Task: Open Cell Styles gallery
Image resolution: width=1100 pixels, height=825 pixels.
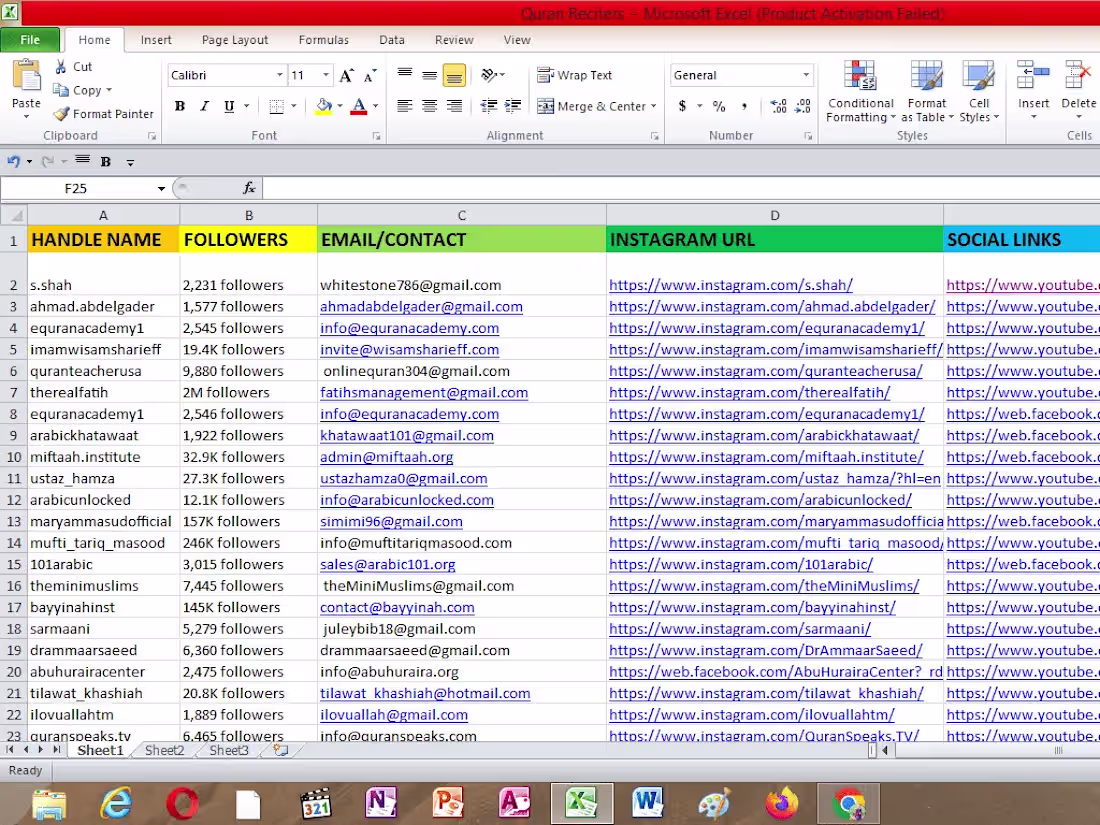Action: 979,92
